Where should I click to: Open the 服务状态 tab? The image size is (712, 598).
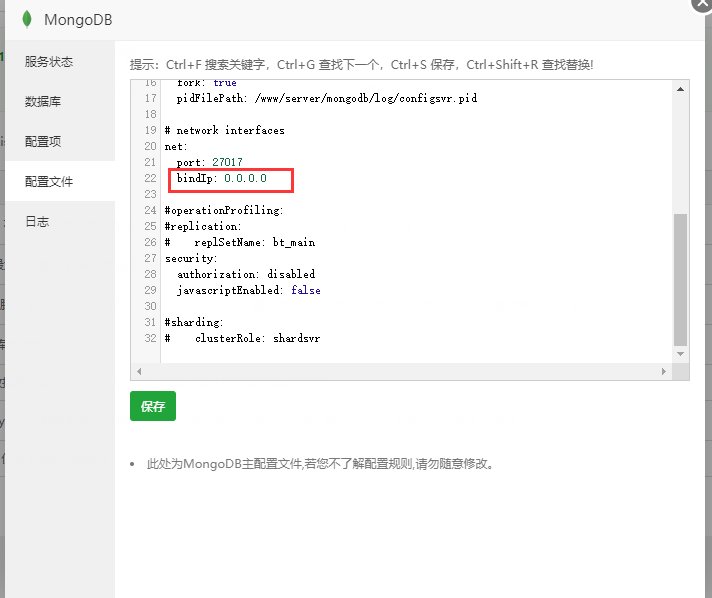tap(60, 61)
